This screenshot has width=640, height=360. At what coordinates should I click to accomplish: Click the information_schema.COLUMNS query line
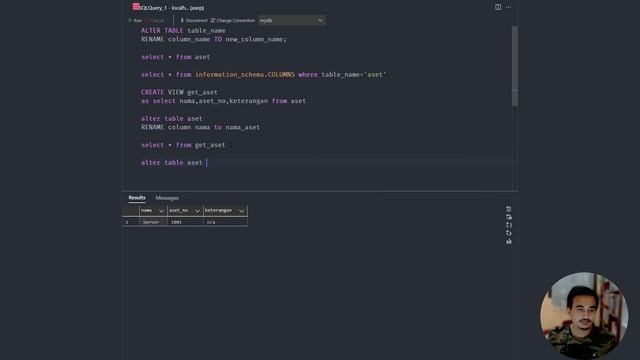pyautogui.click(x=264, y=75)
